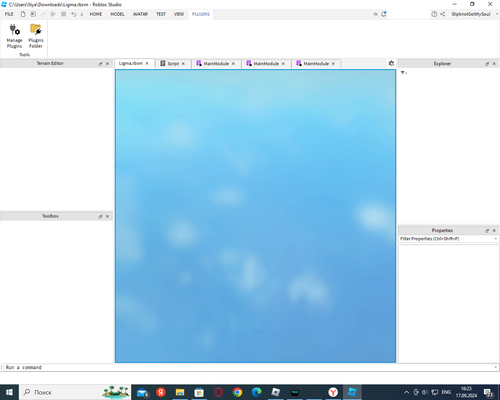This screenshot has width=500, height=400.
Task: Expand the Filter Properties dropdown arrow
Action: [495, 239]
